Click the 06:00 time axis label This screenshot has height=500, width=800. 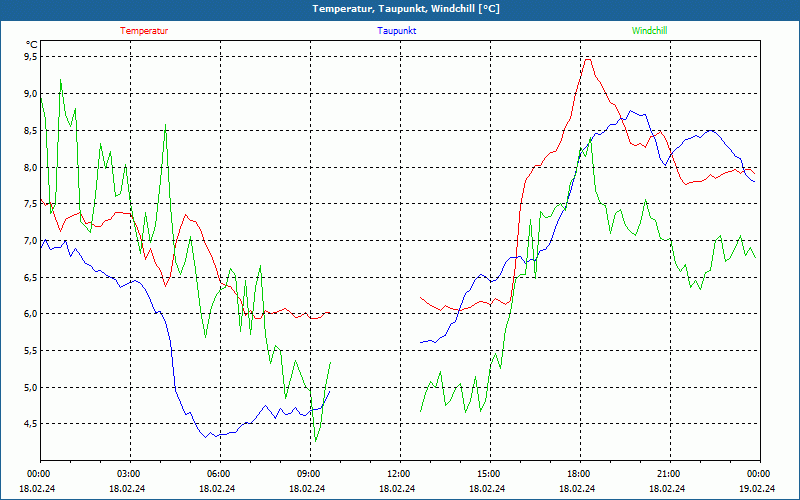click(218, 474)
